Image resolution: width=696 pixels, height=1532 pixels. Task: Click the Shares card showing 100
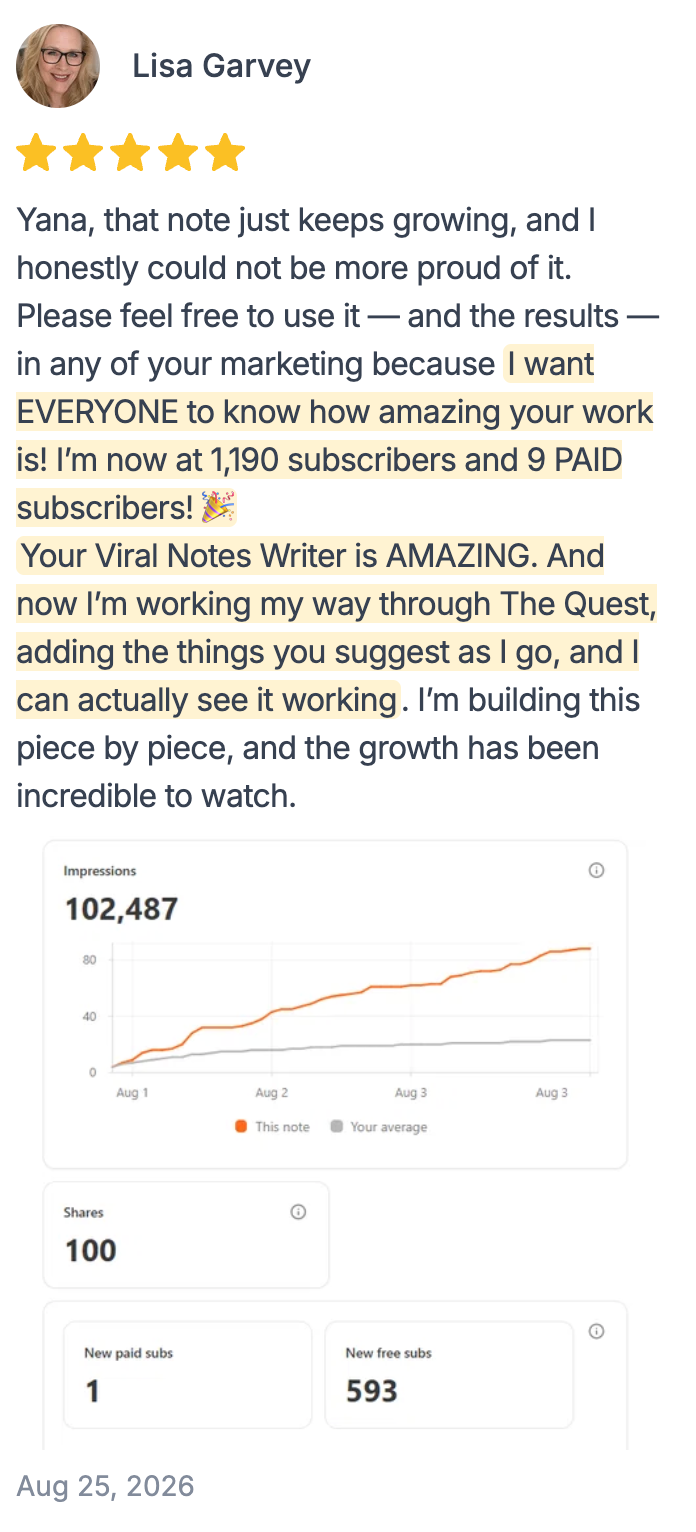coord(186,1235)
